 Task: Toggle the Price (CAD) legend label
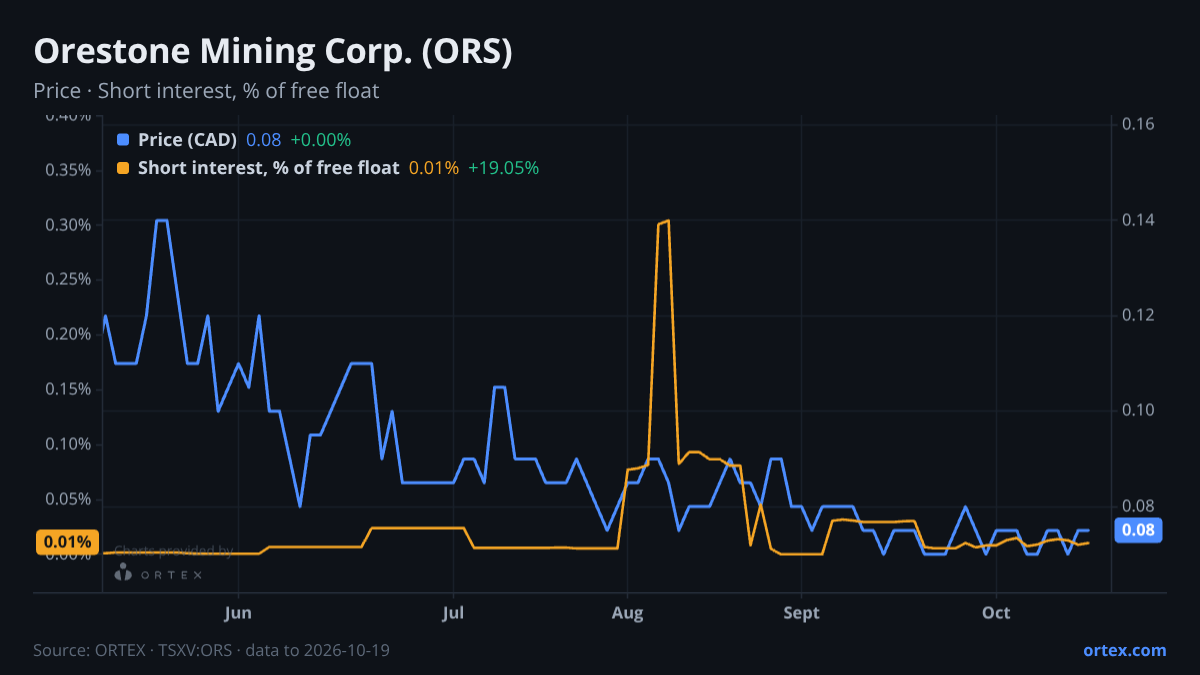pos(188,140)
